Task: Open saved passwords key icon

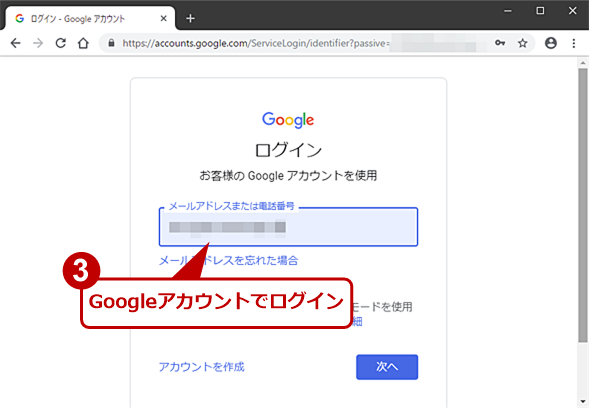Action: (x=500, y=43)
